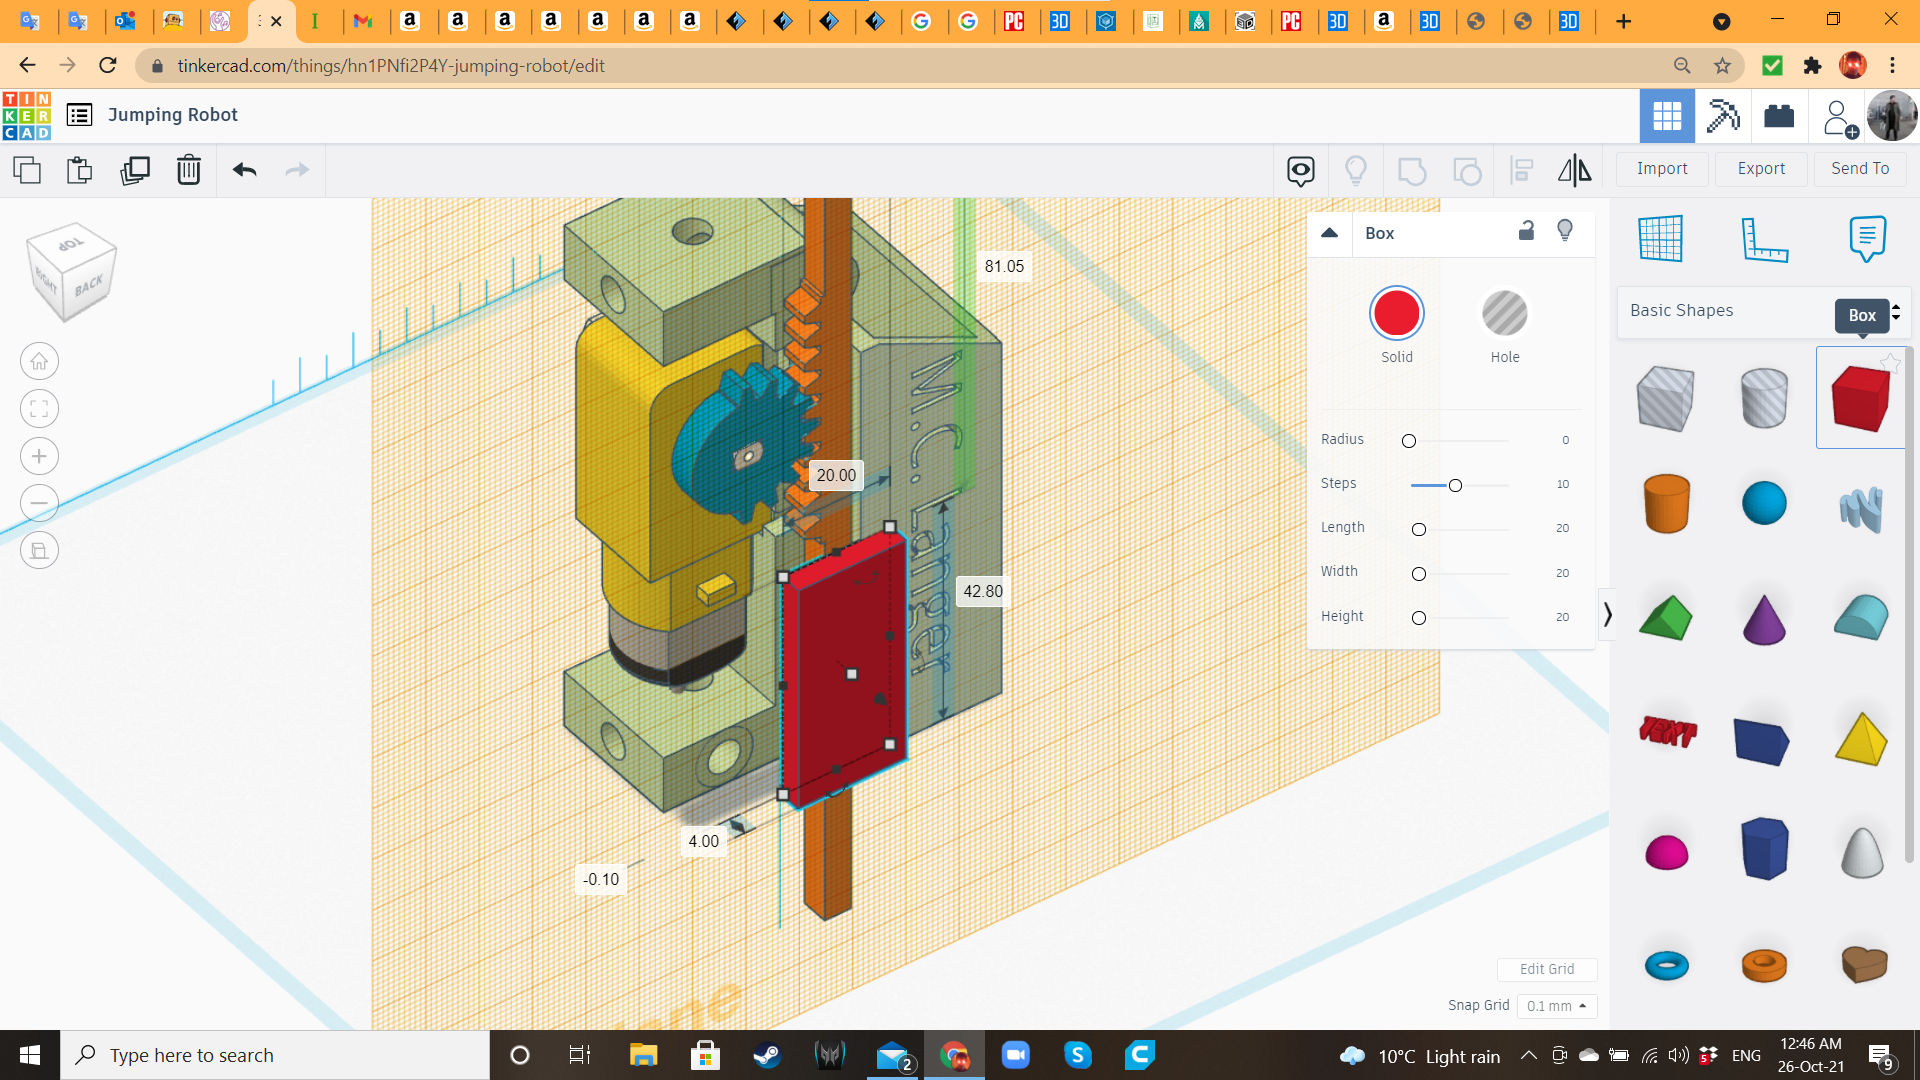This screenshot has width=1920, height=1080.
Task: Open the Snap Grid 0.1 mm dropdown
Action: point(1556,1006)
